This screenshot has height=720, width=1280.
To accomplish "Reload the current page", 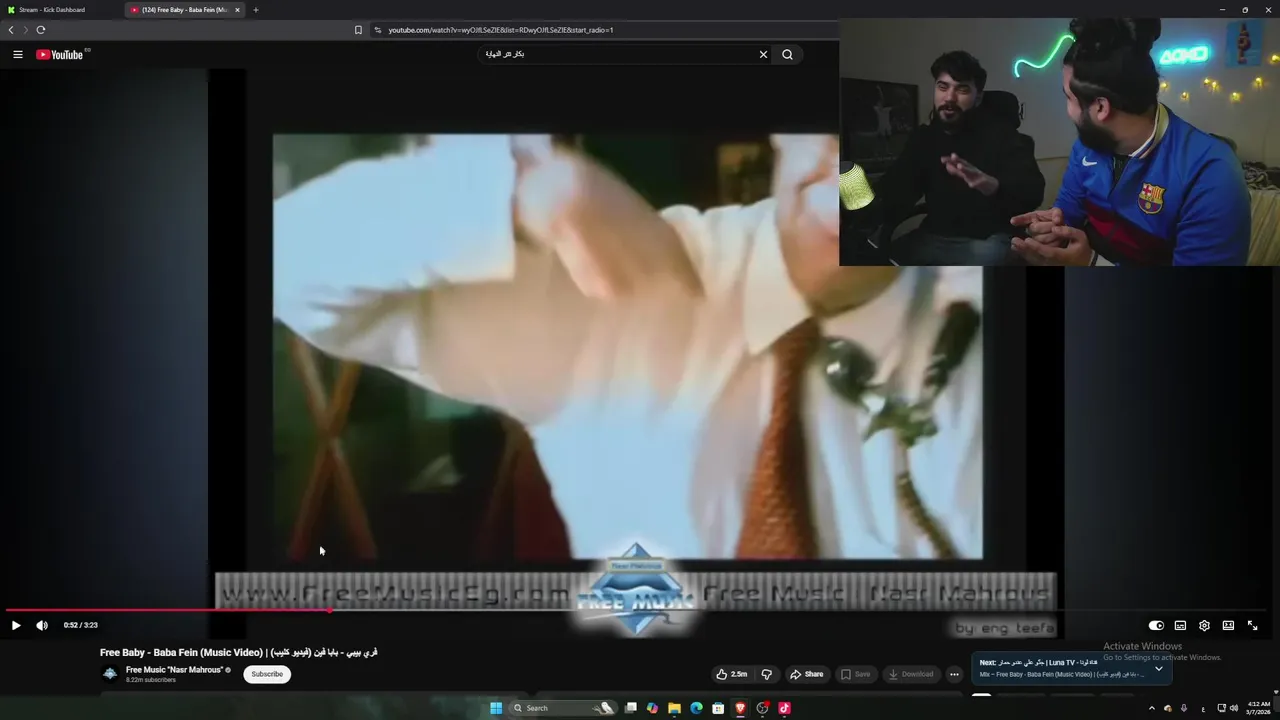I will pos(41,30).
